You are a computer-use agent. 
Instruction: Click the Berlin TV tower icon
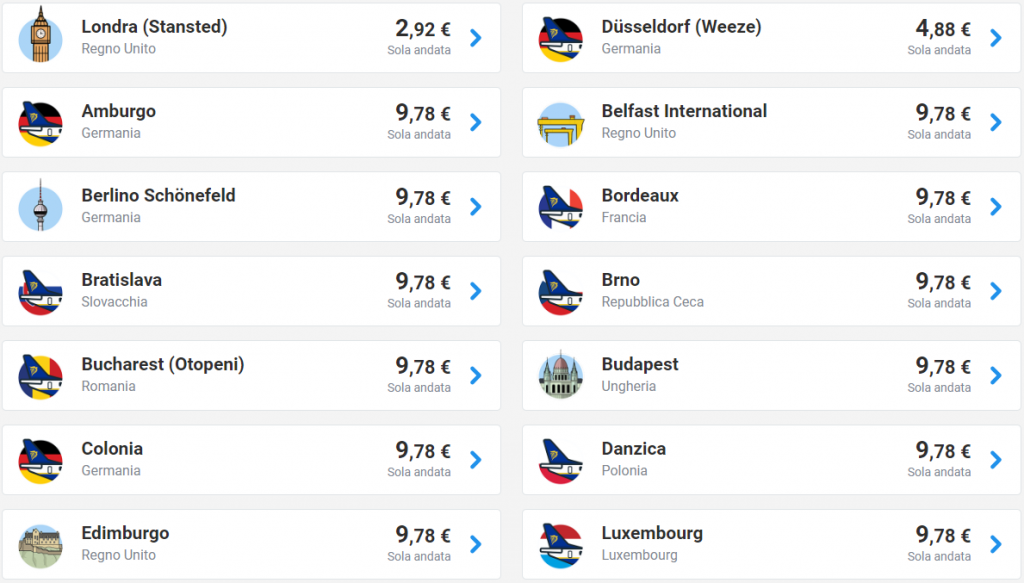pyautogui.click(x=40, y=207)
